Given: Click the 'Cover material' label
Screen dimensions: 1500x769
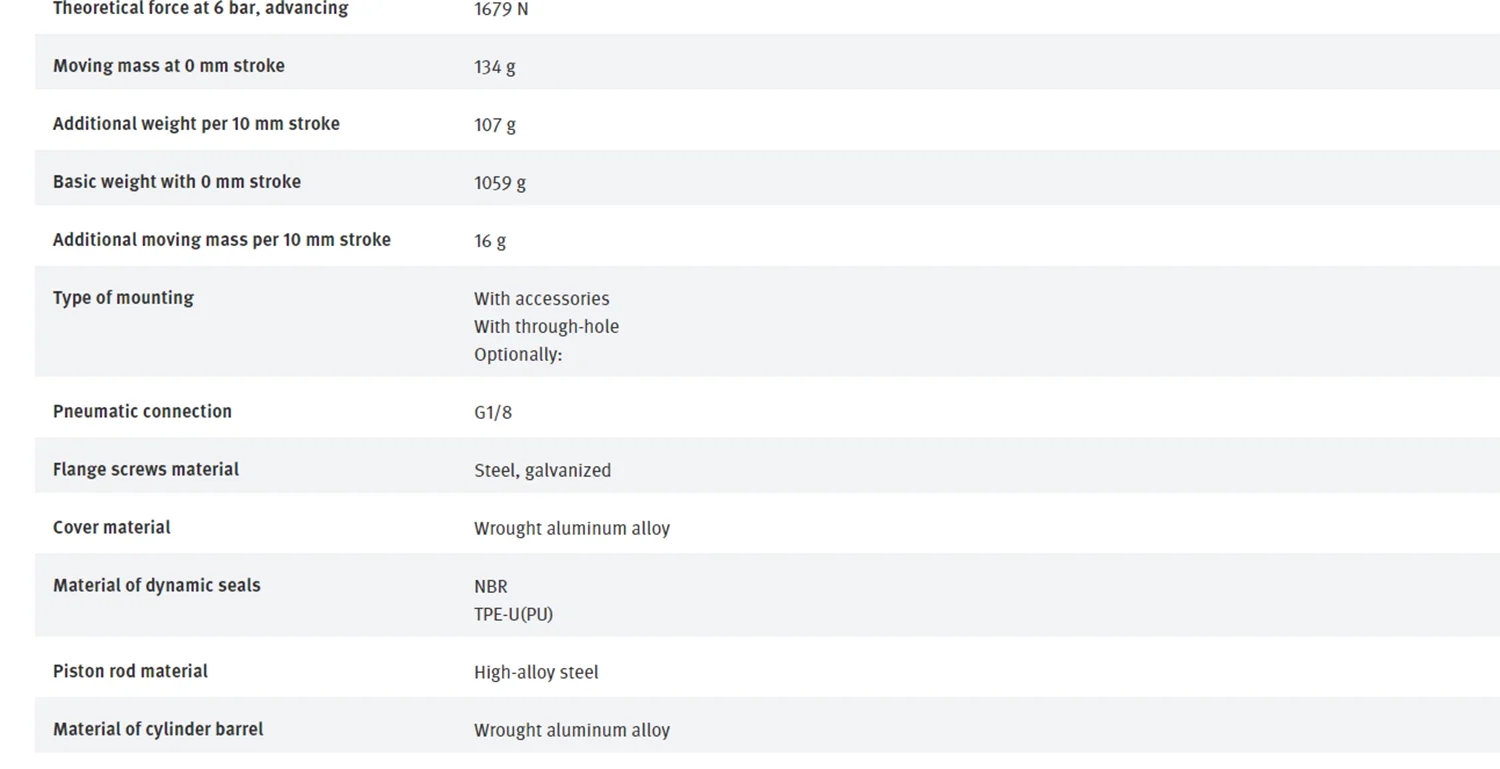Looking at the screenshot, I should click(x=111, y=528).
